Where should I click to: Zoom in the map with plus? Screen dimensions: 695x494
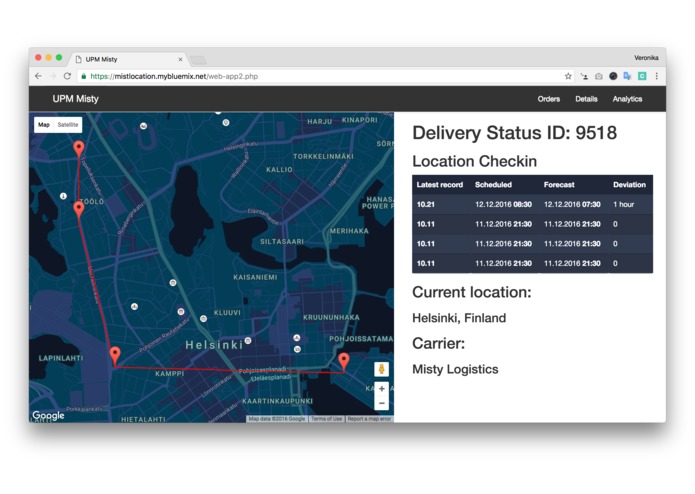(x=381, y=389)
